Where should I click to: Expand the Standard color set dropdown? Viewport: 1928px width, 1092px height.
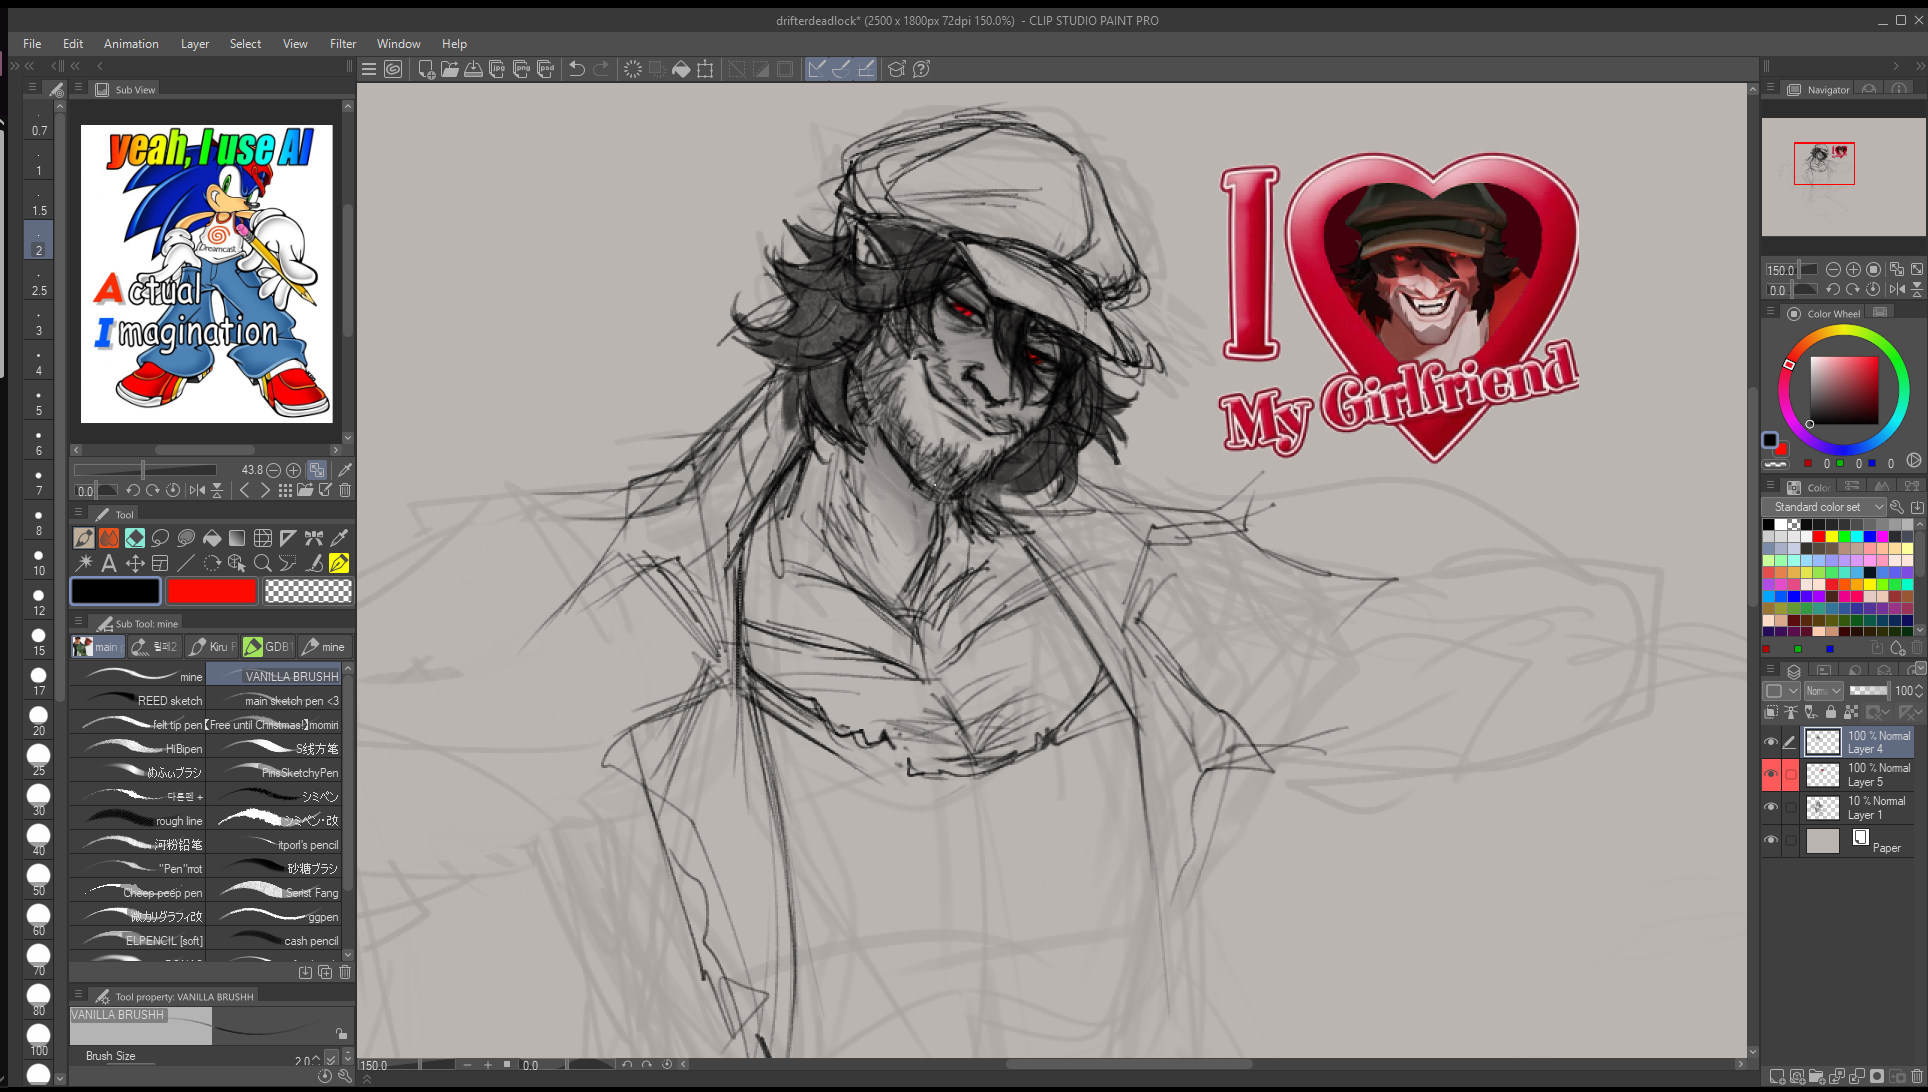coord(1824,507)
